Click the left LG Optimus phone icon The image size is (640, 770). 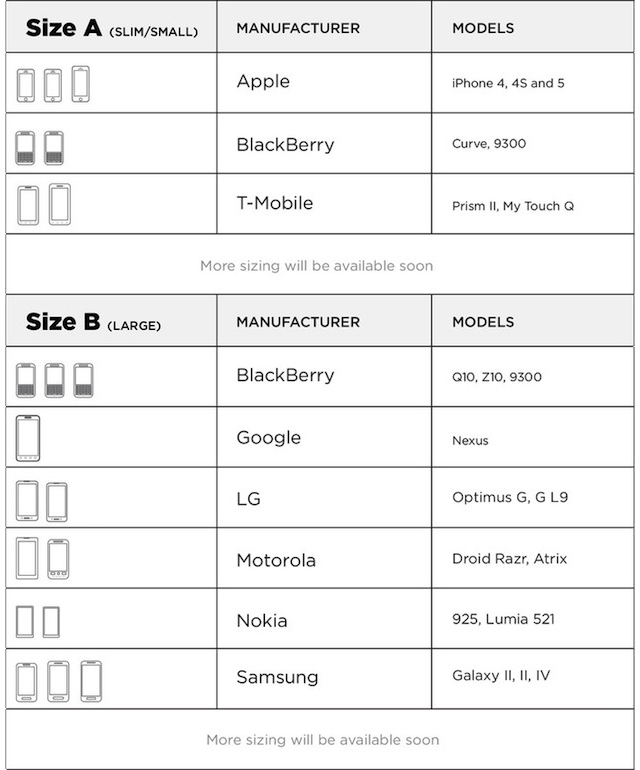28,499
